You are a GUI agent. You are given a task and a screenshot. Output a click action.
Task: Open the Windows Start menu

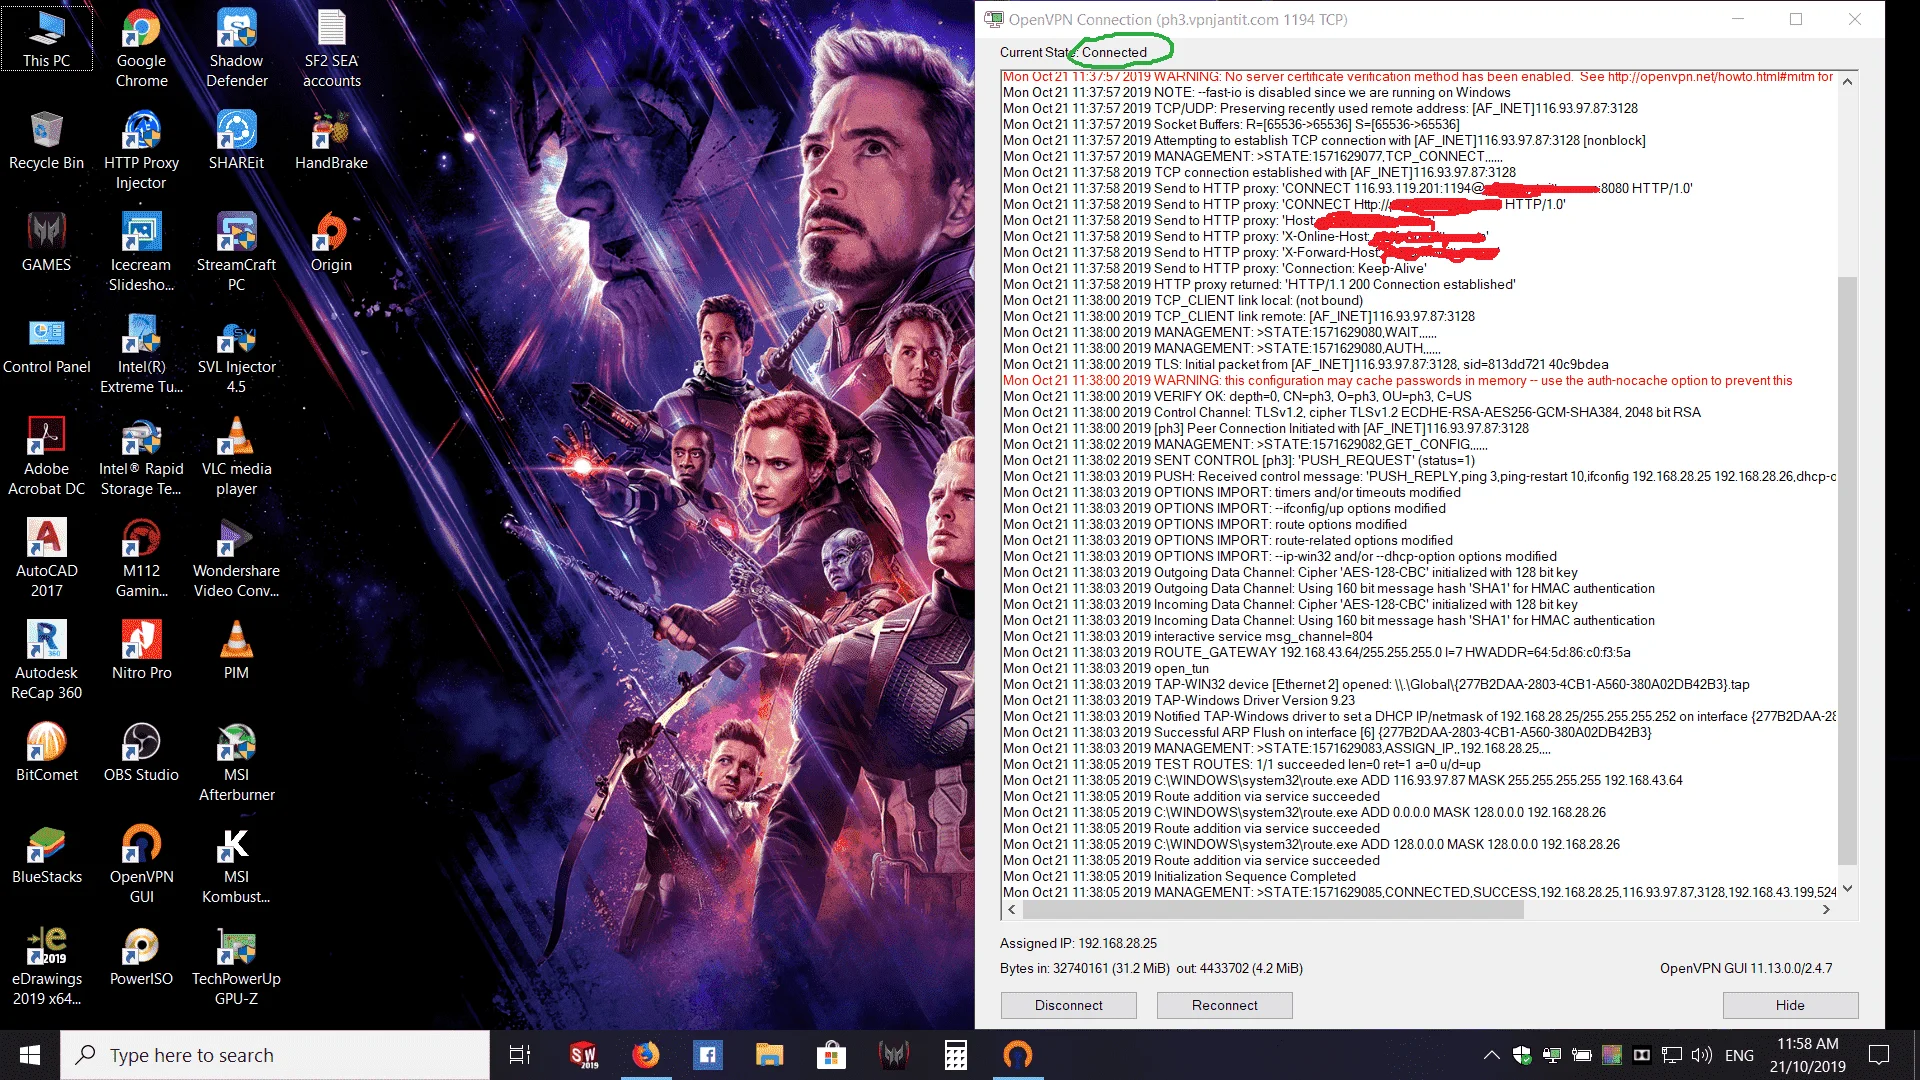(x=29, y=1055)
